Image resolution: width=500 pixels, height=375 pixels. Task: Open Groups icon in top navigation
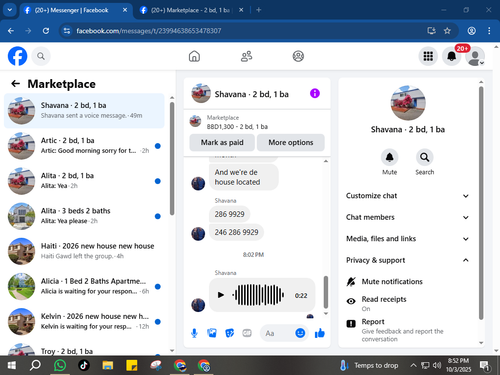coord(298,56)
